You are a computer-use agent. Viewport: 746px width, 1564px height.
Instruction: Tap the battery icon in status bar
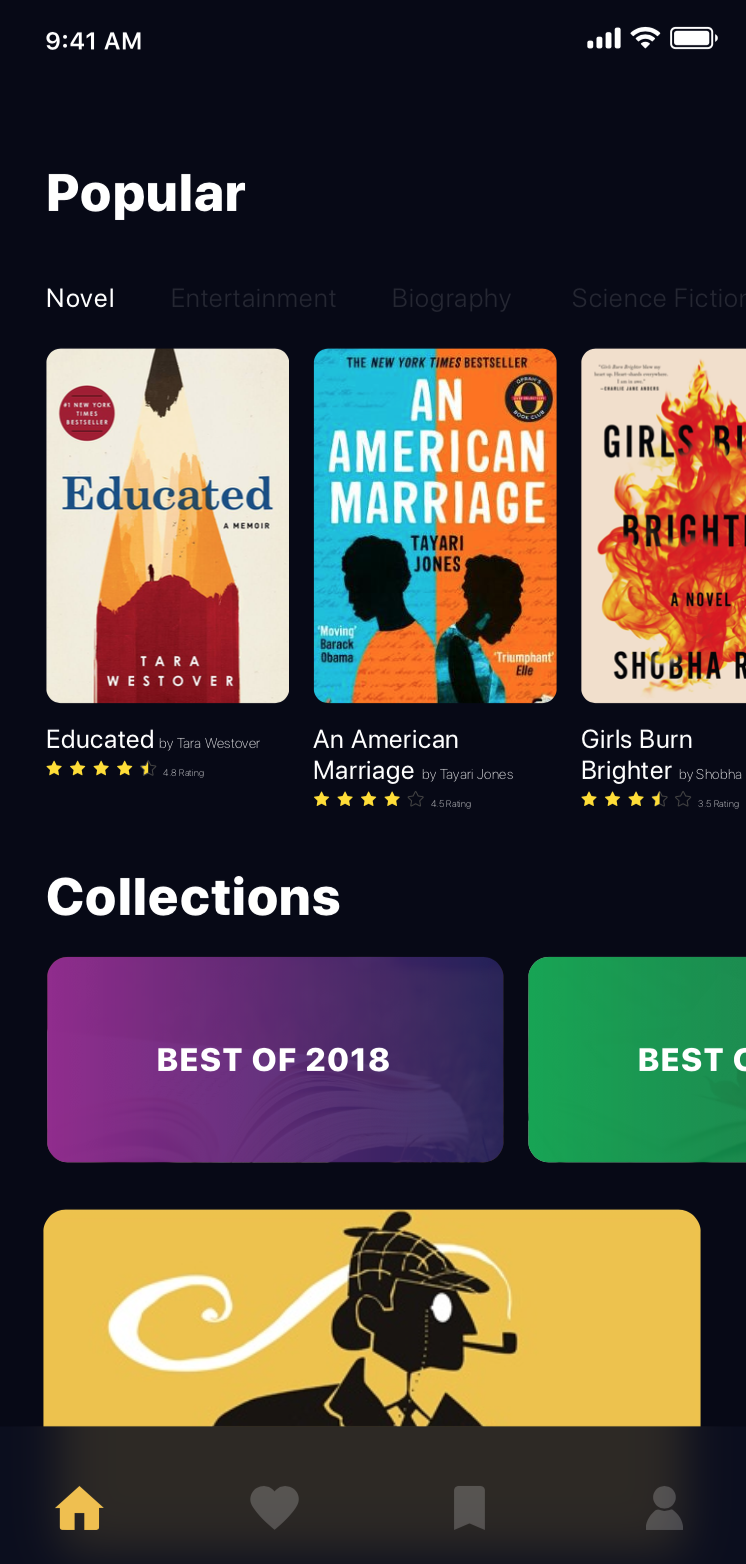pos(694,39)
